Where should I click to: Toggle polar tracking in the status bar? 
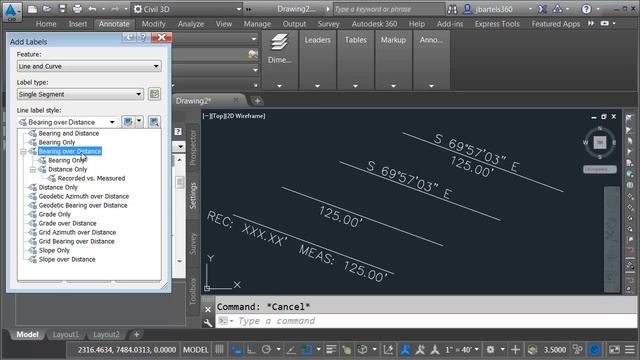tap(267, 350)
